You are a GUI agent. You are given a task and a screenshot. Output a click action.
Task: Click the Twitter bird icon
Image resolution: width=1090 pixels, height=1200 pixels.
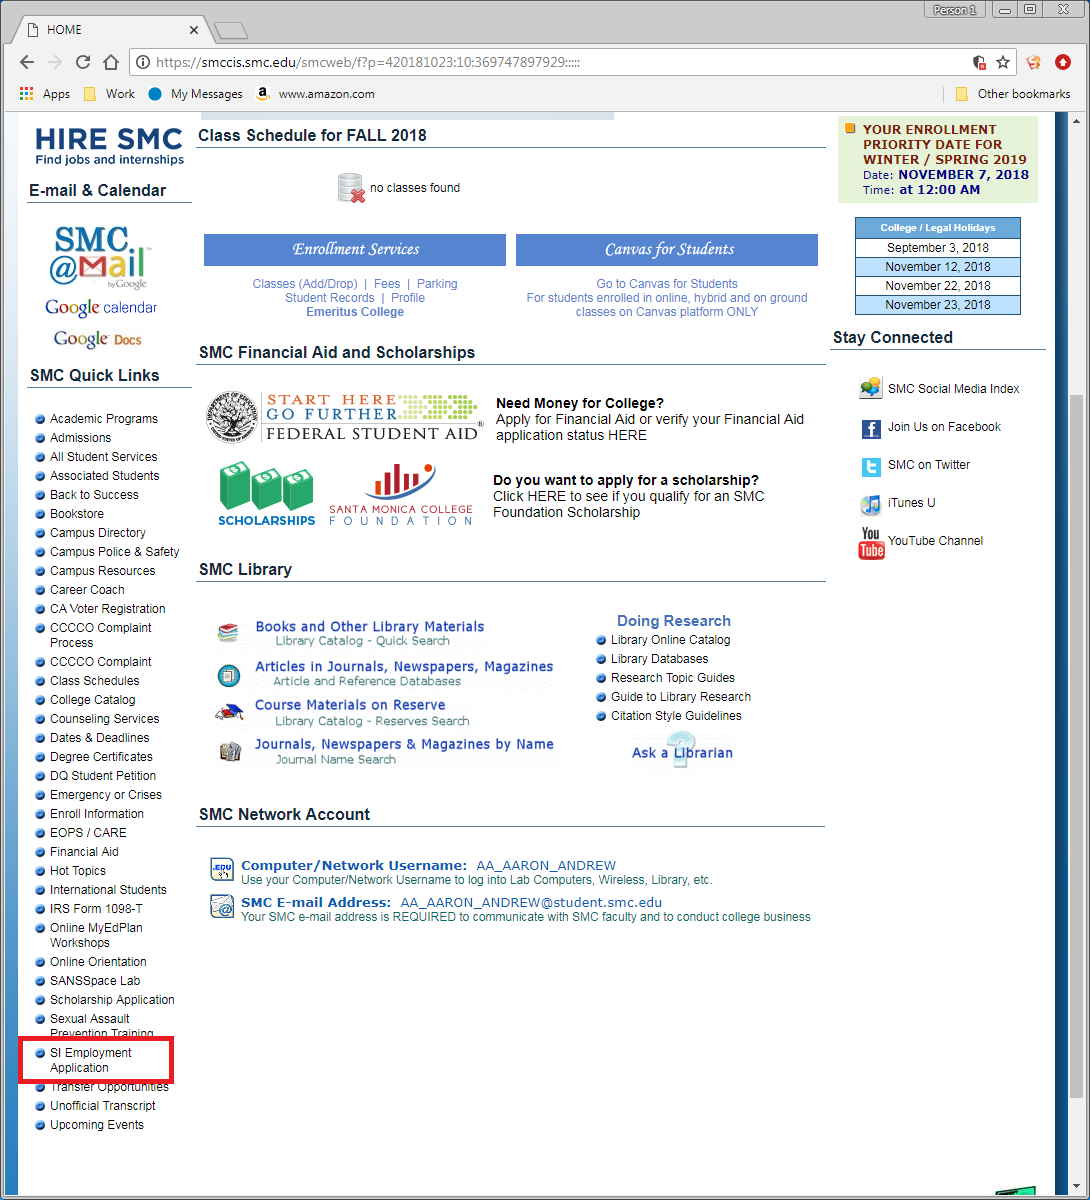(x=871, y=466)
